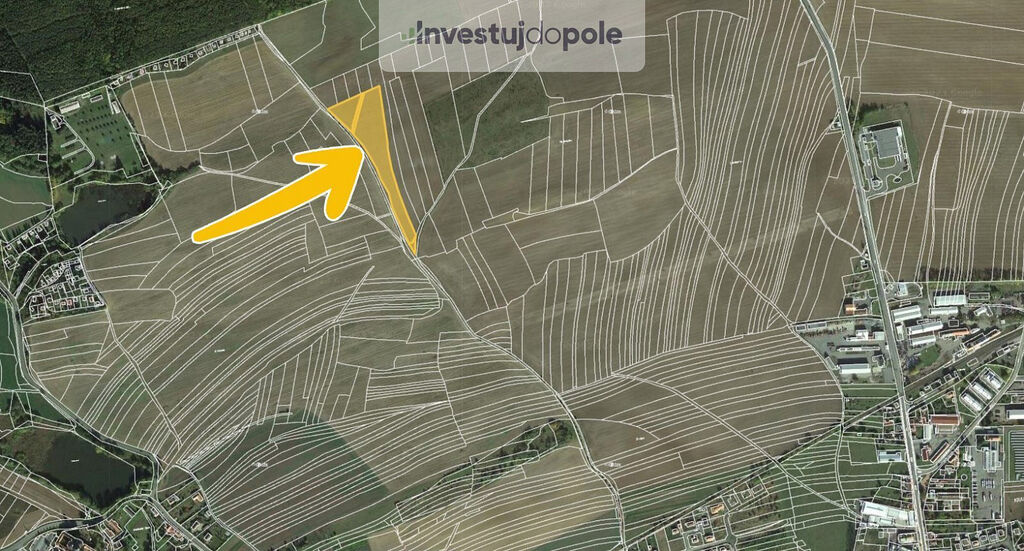Select the gray-roofed industrial building upper right
The height and width of the screenshot is (551, 1024).
coord(888,141)
